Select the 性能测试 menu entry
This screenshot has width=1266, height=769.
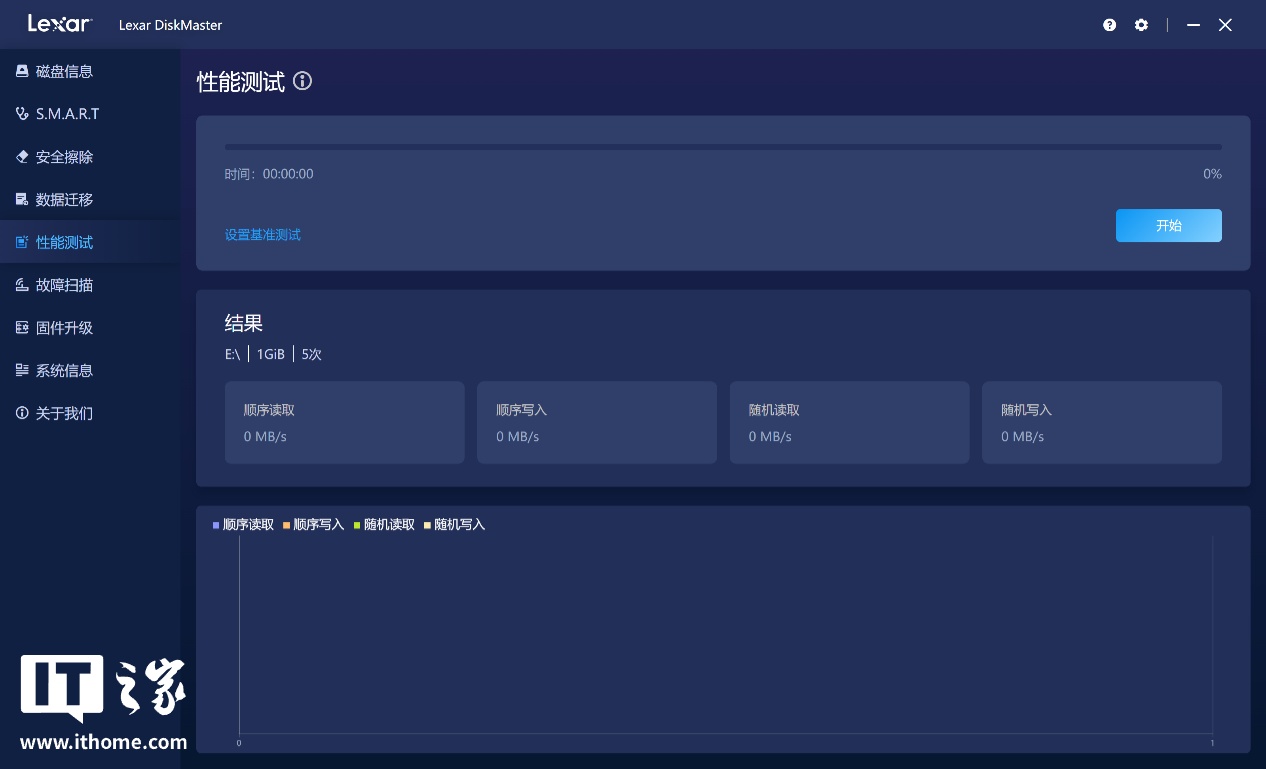click(64, 243)
